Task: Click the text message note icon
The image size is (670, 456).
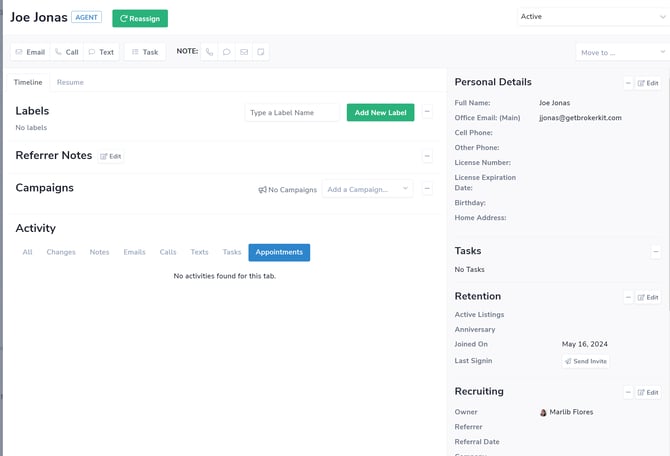Action: (227, 52)
